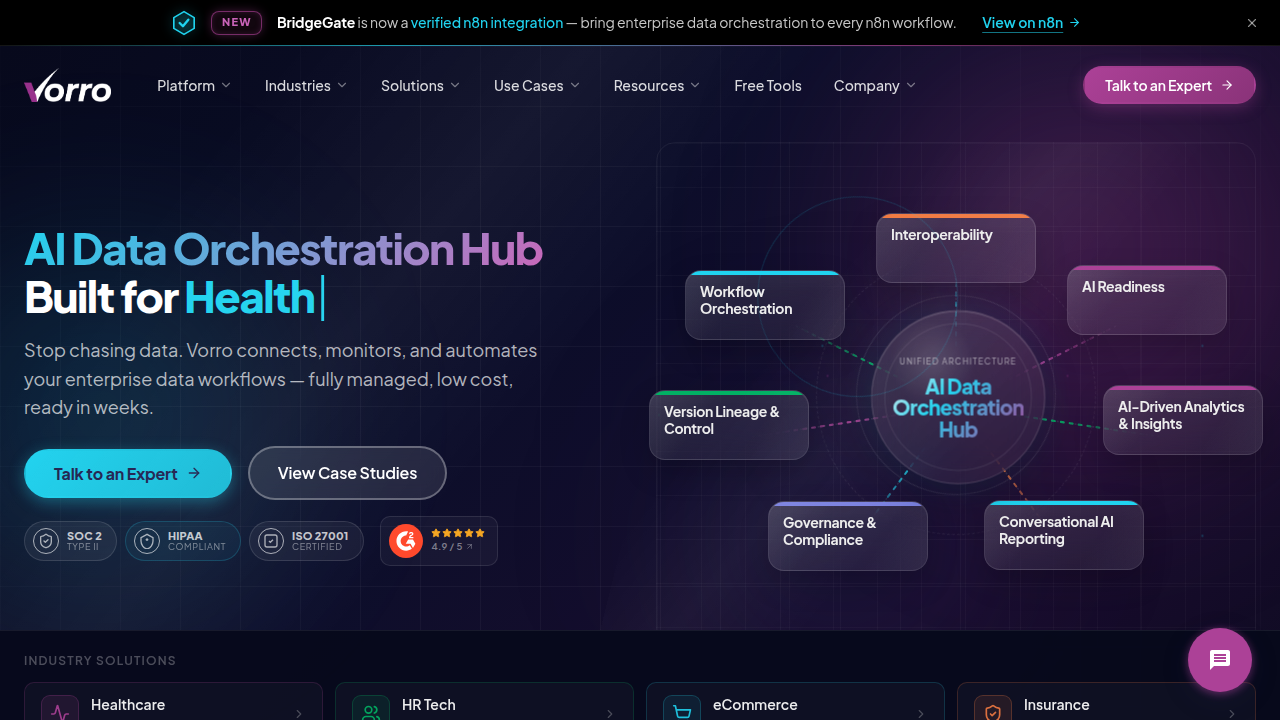1280x720 pixels.
Task: Open the G2 rating badge
Action: pos(439,541)
